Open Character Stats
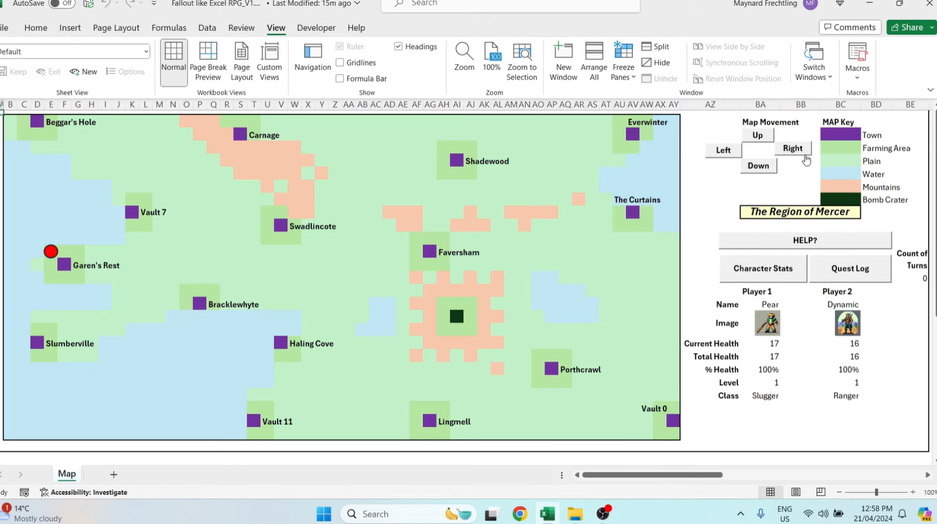The height and width of the screenshot is (524, 937). click(763, 268)
